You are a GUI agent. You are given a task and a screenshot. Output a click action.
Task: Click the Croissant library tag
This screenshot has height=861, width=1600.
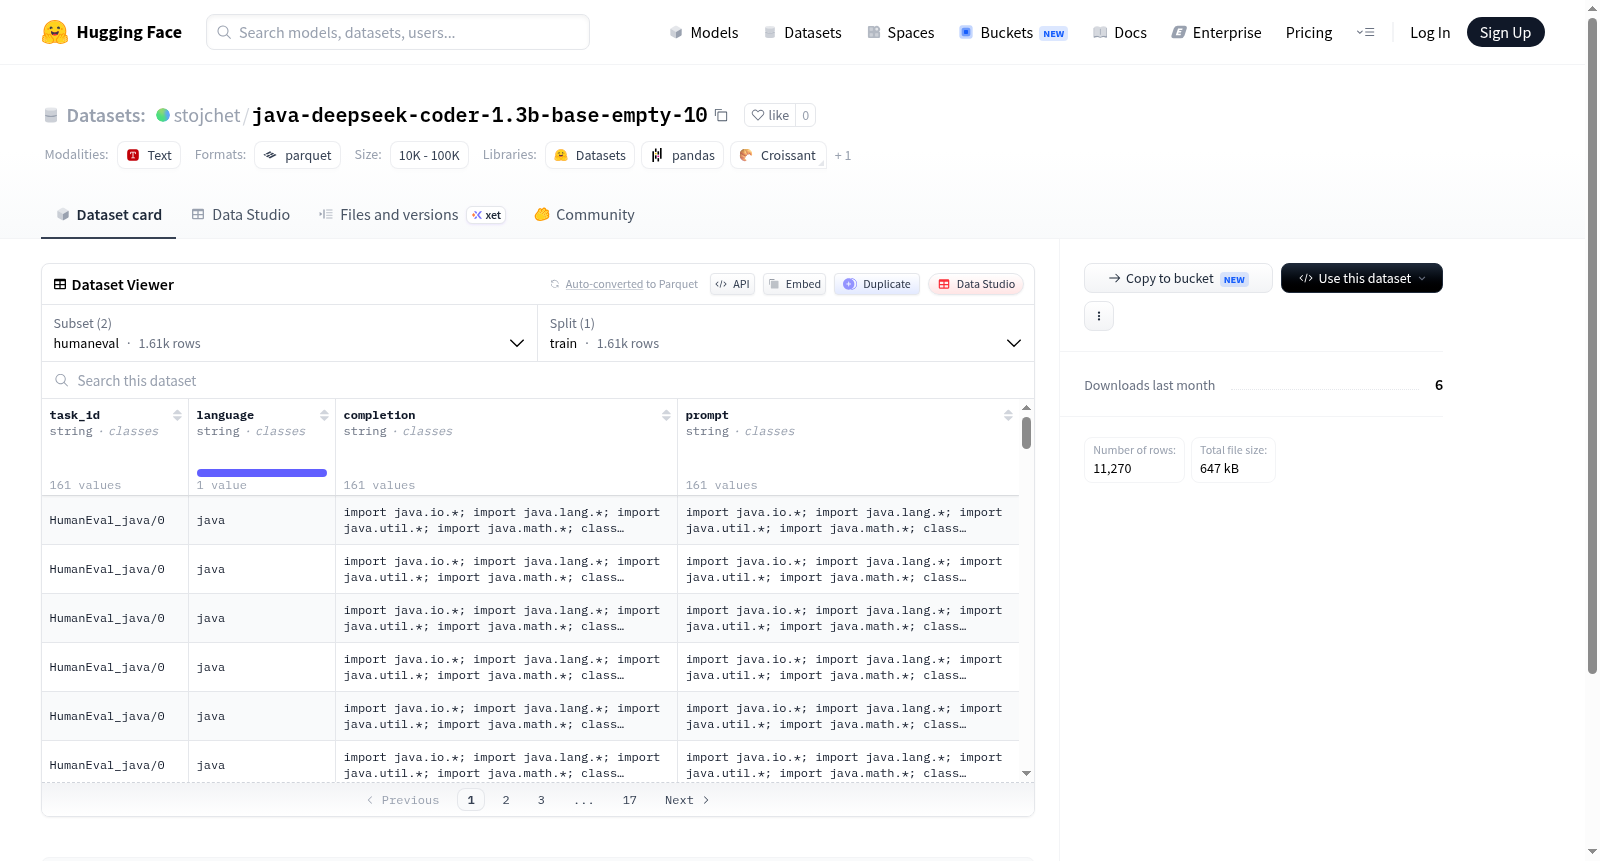[x=778, y=155]
